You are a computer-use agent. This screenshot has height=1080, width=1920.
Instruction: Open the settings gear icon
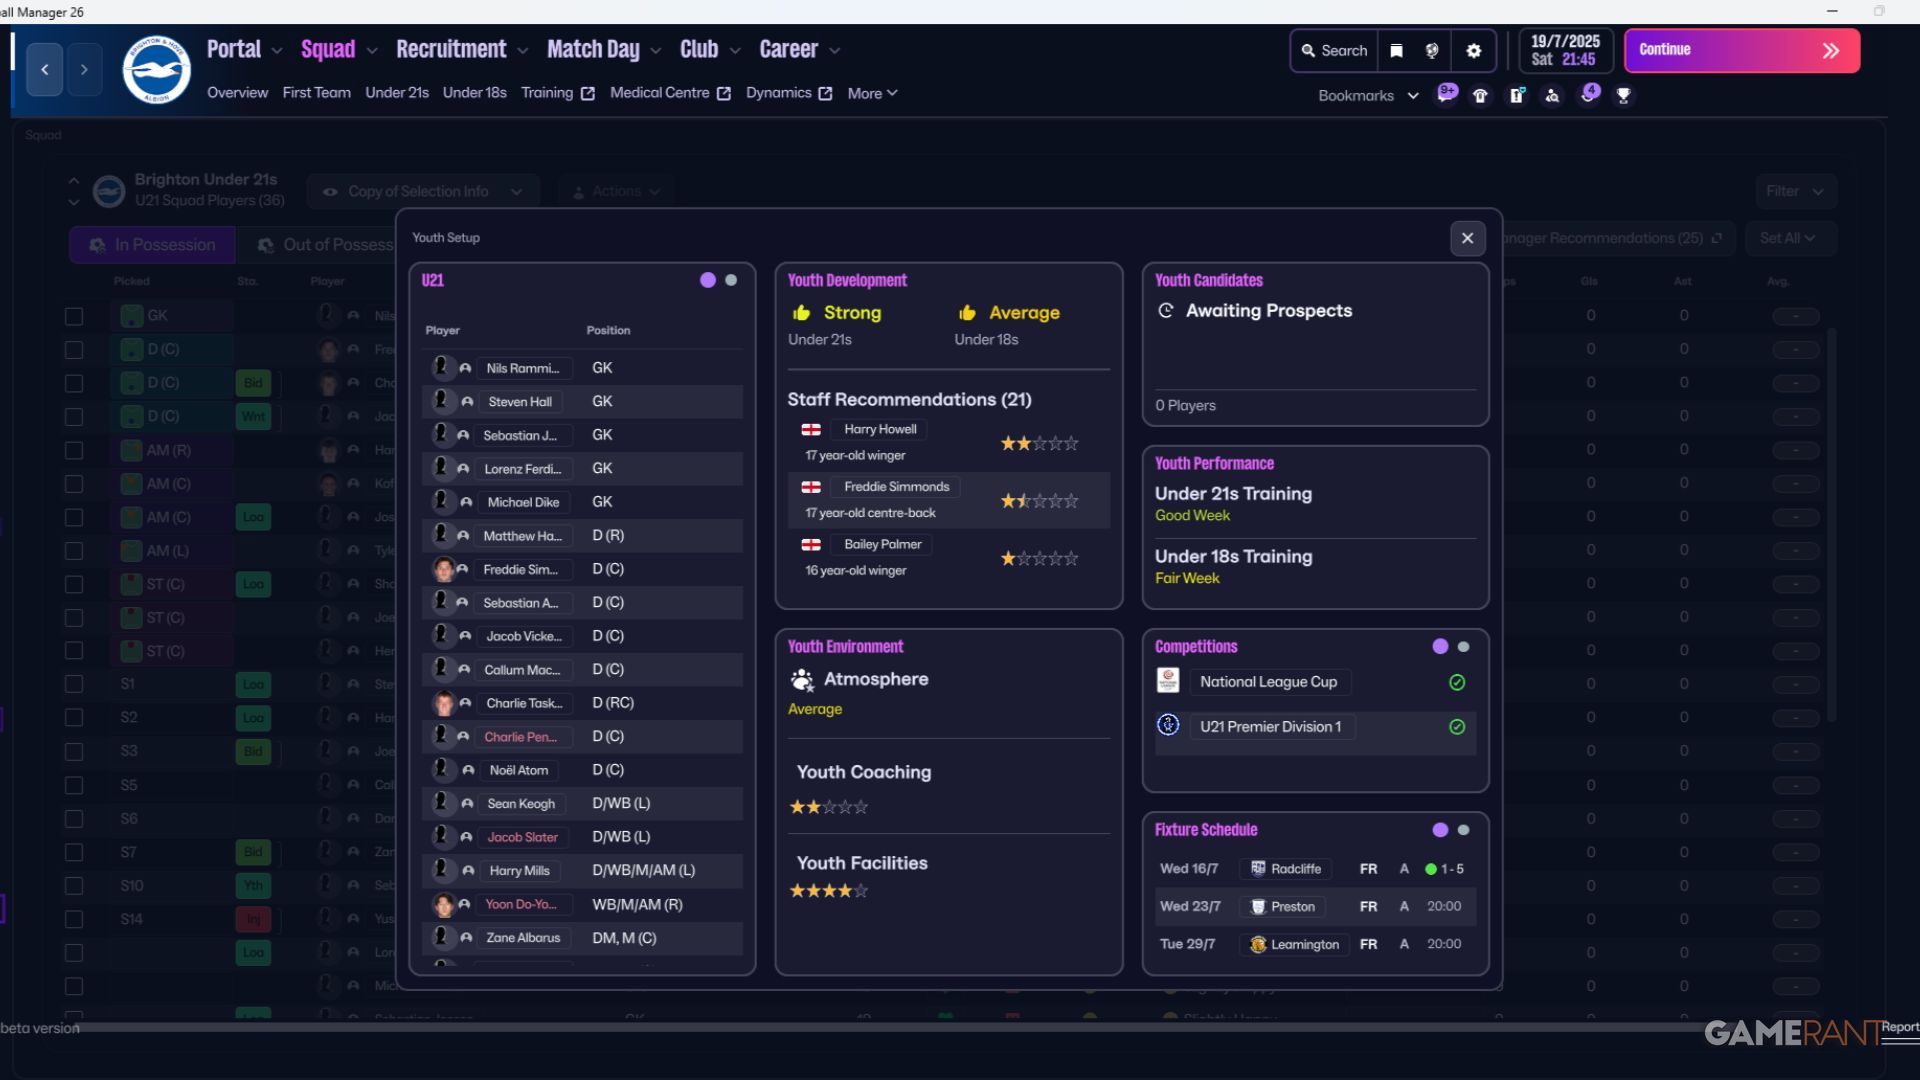pyautogui.click(x=1473, y=51)
